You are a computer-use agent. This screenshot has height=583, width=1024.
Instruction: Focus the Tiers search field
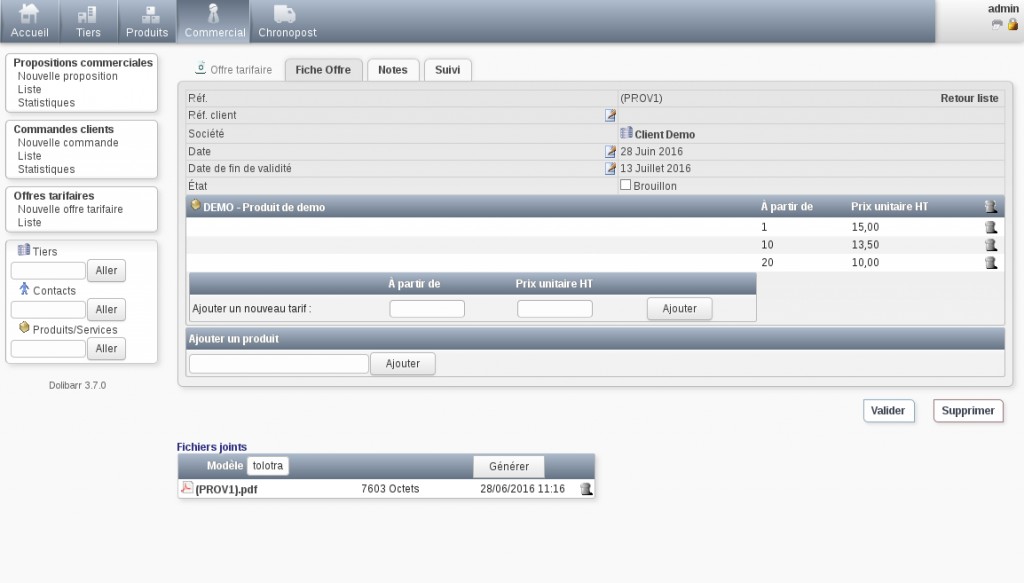tap(48, 271)
